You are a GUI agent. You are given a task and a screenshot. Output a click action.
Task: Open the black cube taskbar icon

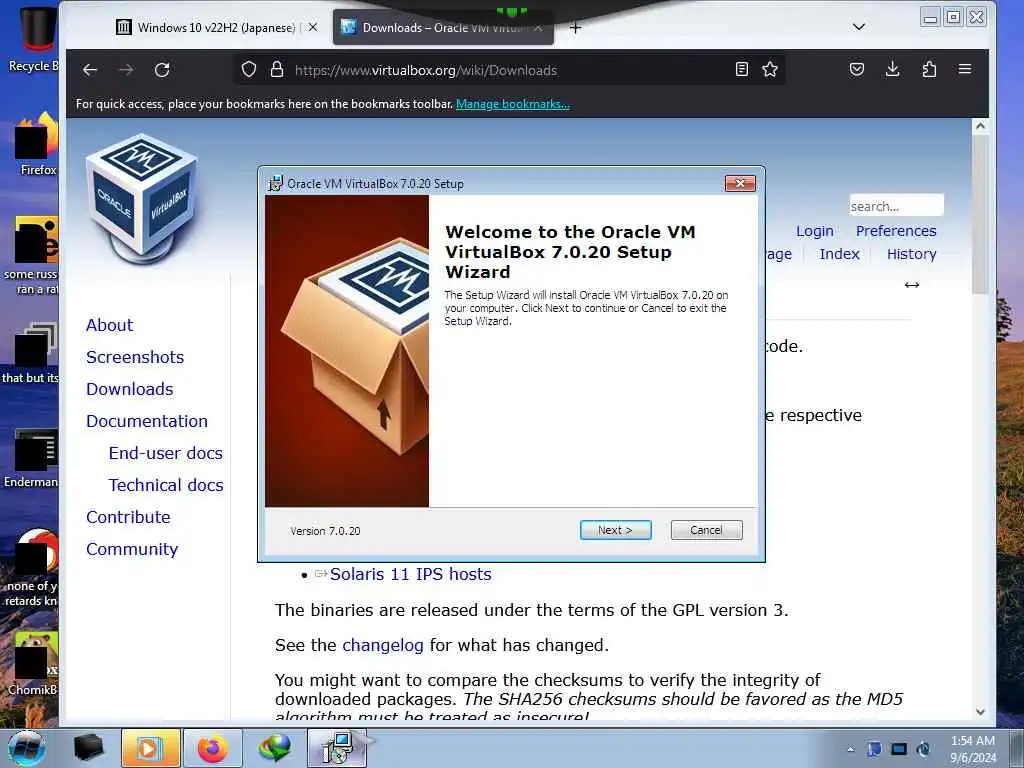coord(89,748)
